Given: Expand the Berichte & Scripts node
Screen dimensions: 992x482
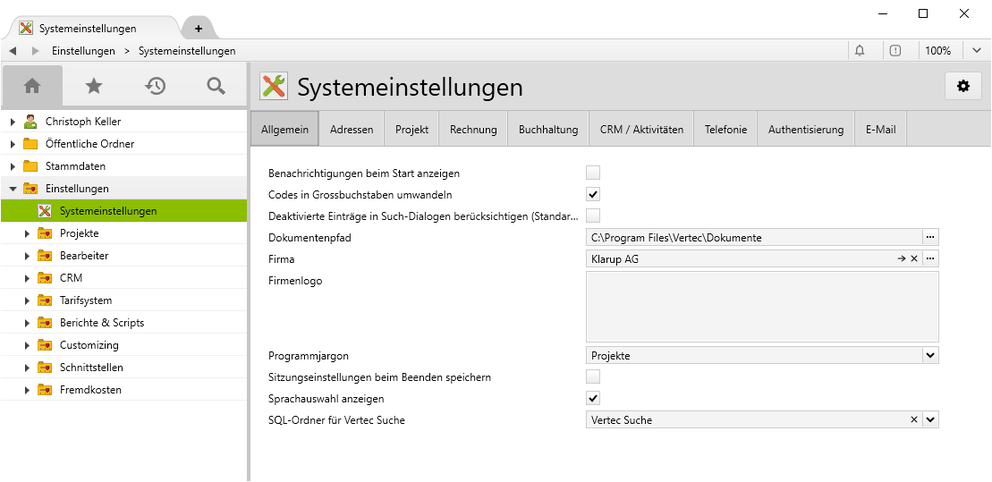Looking at the screenshot, I should click(27, 323).
